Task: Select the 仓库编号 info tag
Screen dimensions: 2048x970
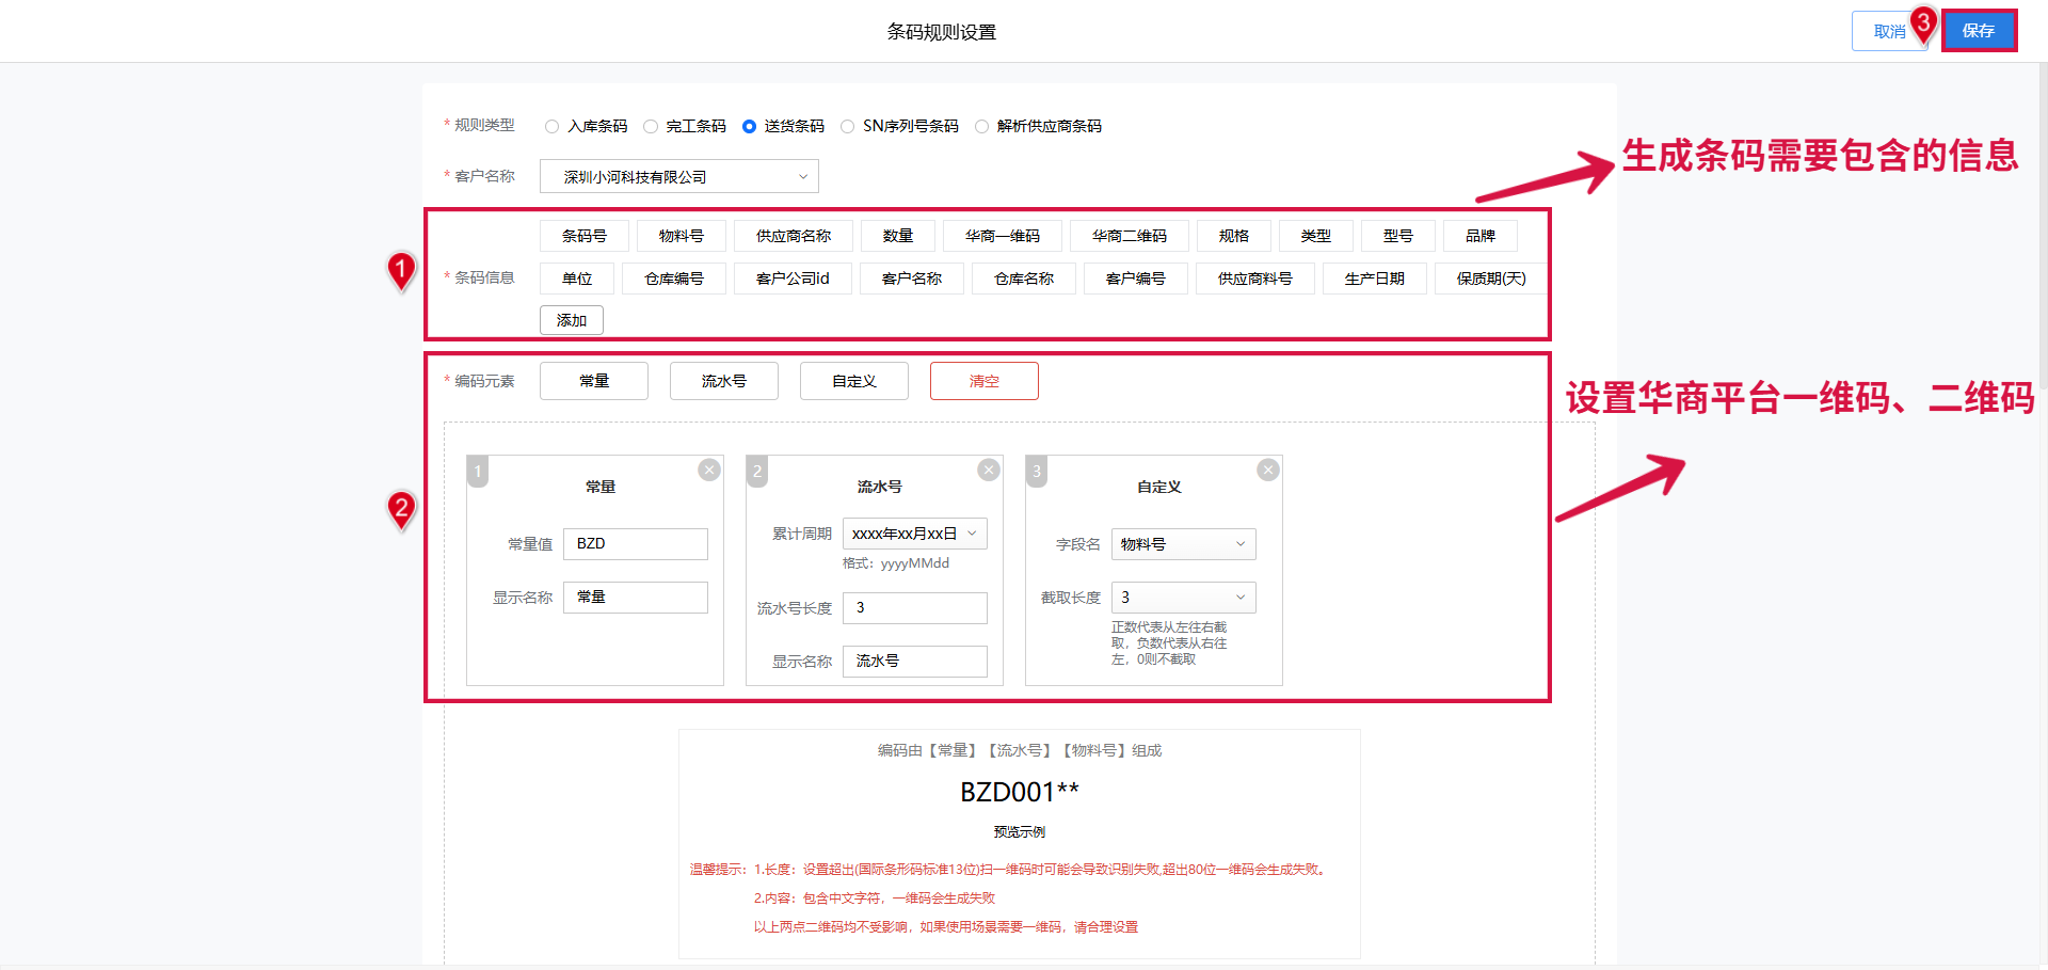Action: click(674, 278)
